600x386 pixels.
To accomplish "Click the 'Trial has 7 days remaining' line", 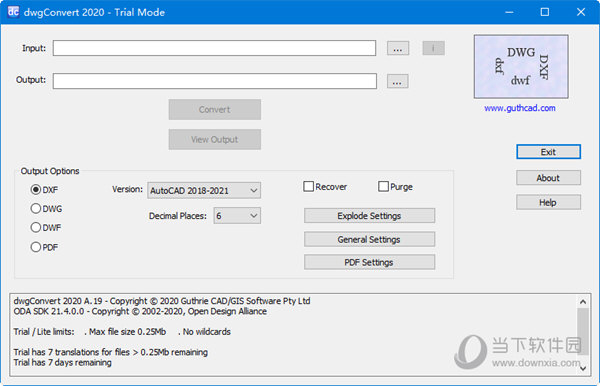I will click(x=62, y=362).
